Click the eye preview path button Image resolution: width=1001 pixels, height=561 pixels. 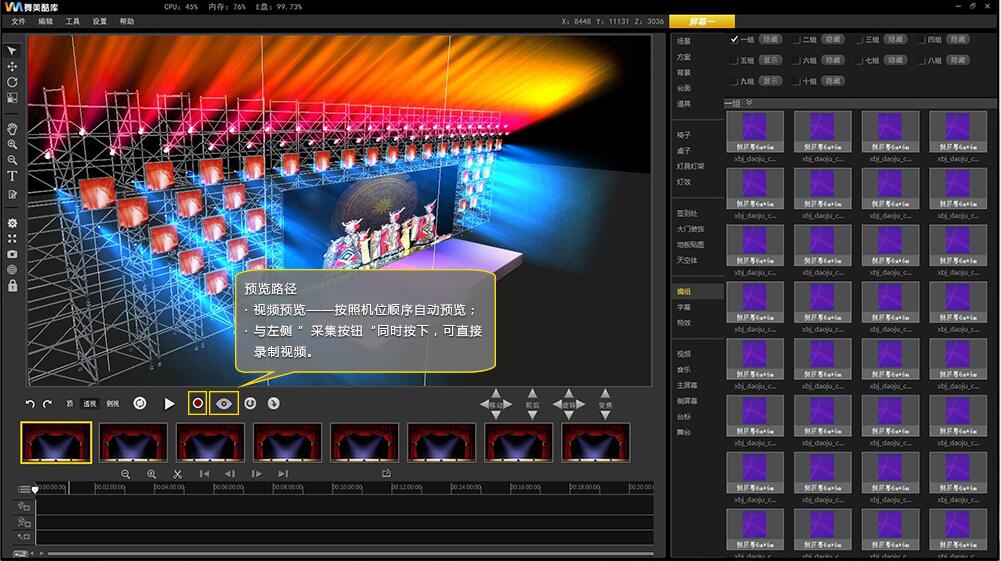[x=224, y=403]
